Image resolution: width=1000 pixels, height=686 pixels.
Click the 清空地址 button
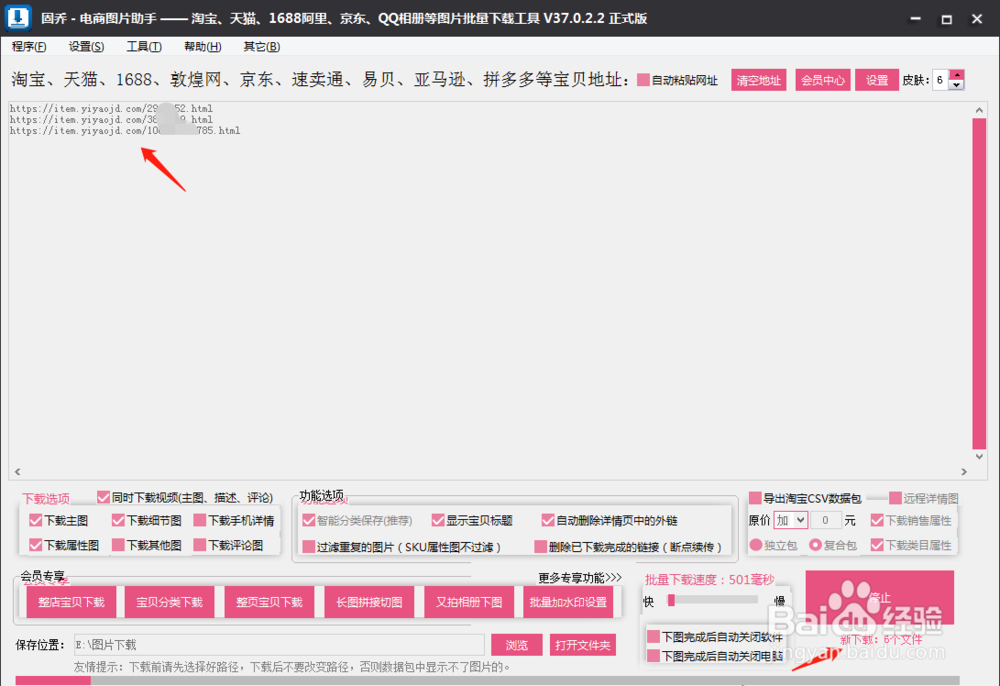758,80
